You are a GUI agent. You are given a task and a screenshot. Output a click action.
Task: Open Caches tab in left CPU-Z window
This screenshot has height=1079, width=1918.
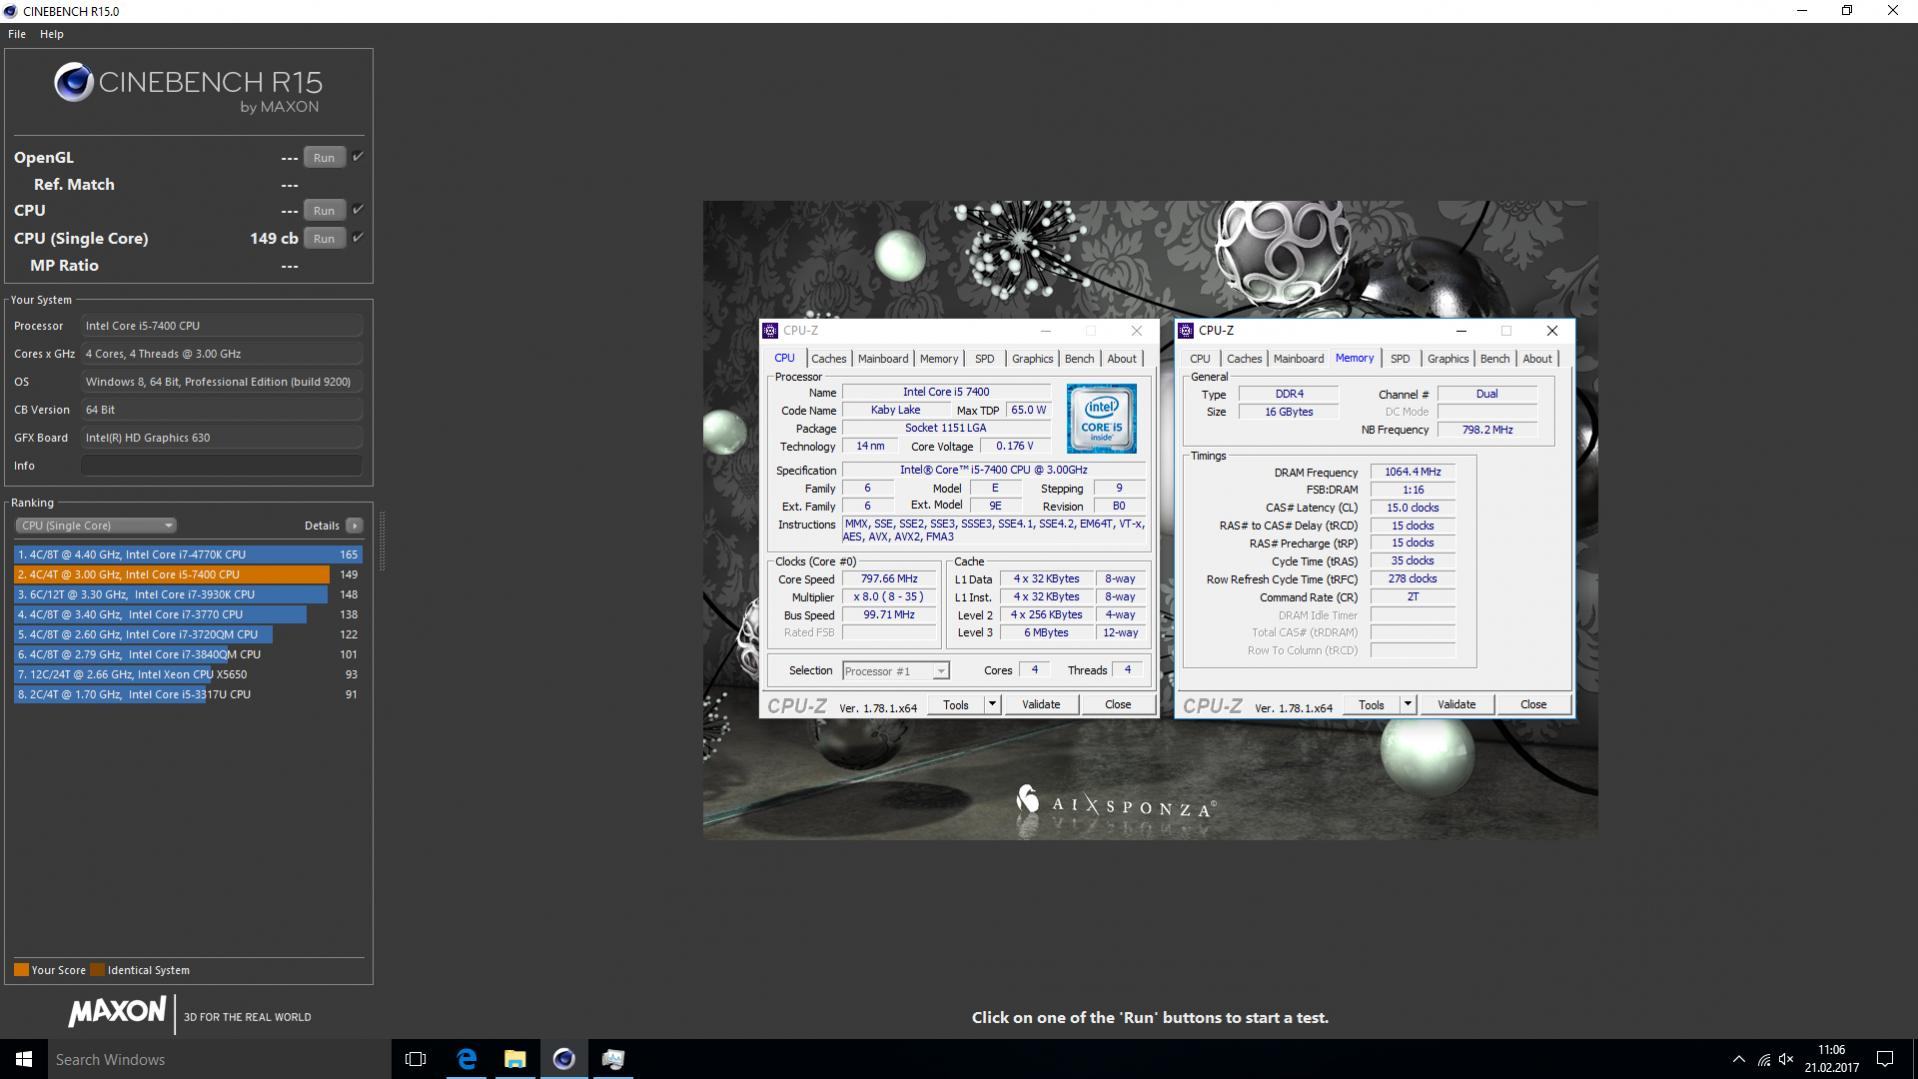[x=829, y=359]
